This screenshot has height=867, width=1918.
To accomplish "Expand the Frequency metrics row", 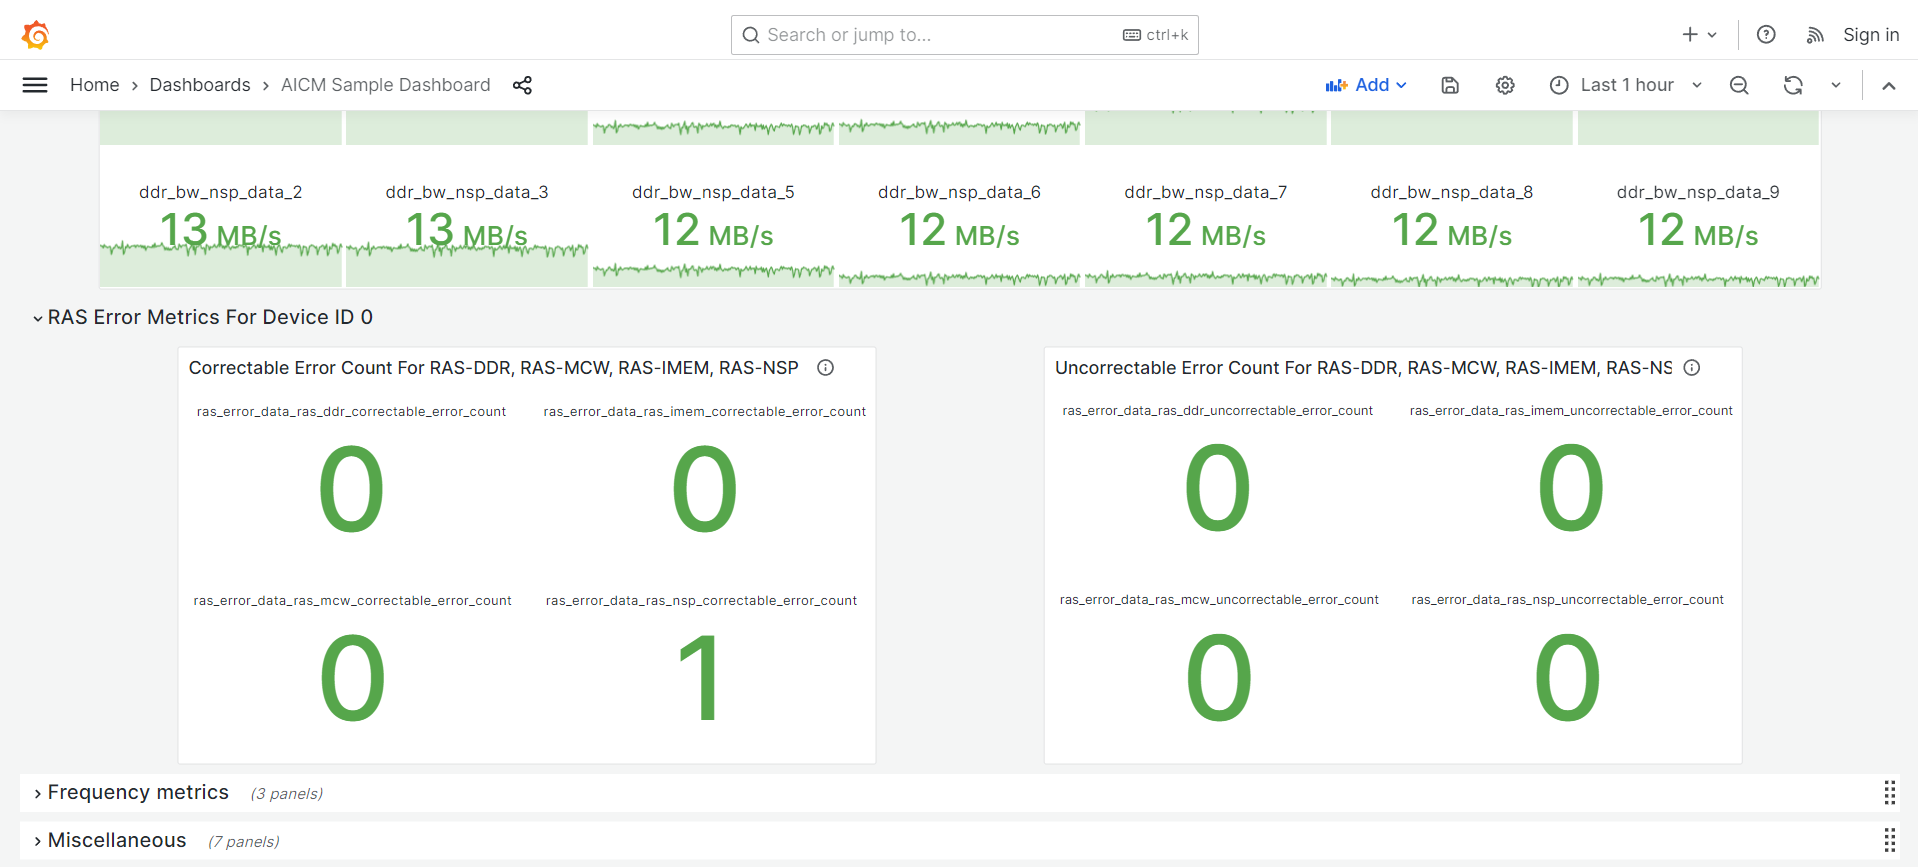I will coord(138,792).
